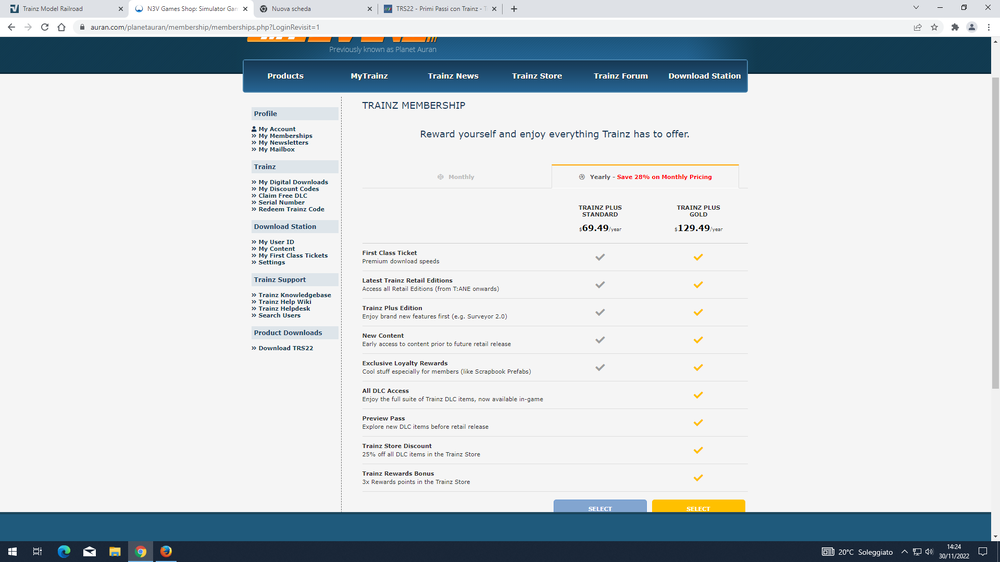Reload the page with the refresh icon
Image resolution: width=1000 pixels, height=562 pixels.
click(45, 27)
